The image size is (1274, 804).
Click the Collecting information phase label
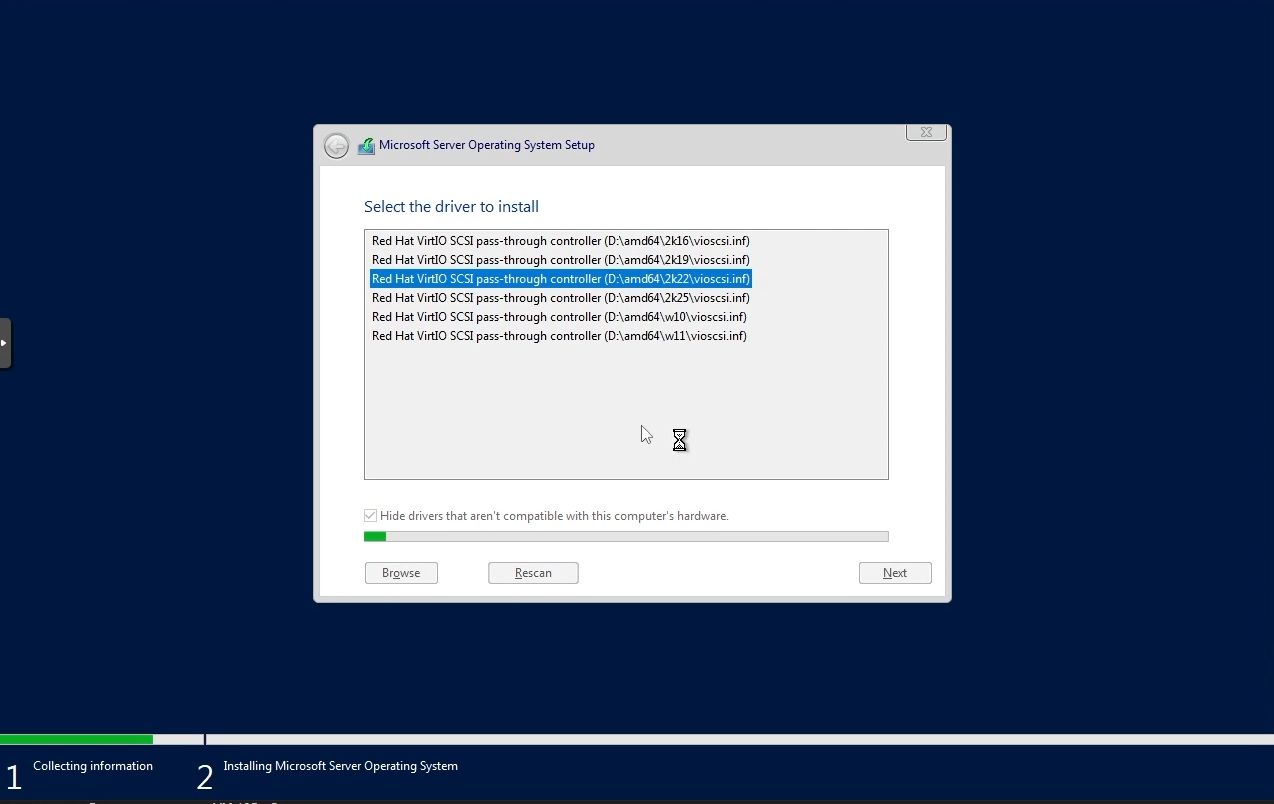(x=93, y=765)
